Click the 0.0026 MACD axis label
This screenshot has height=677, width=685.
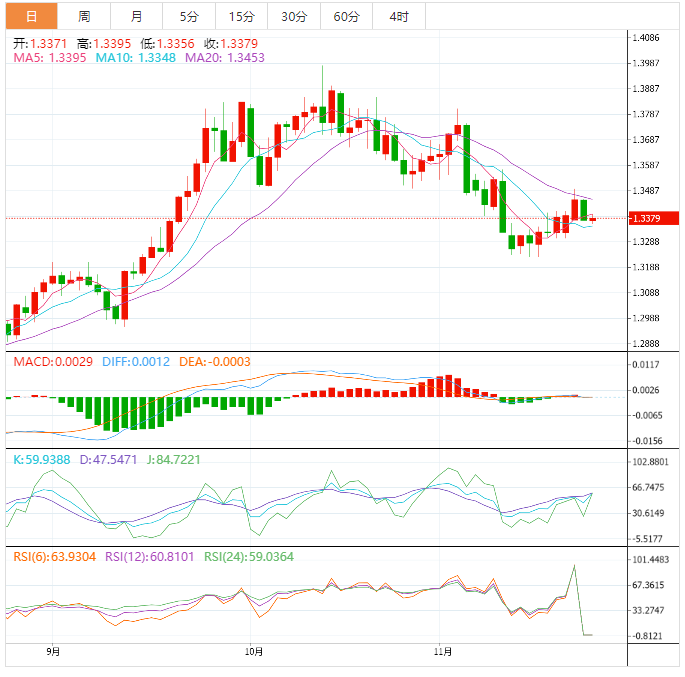[646, 390]
